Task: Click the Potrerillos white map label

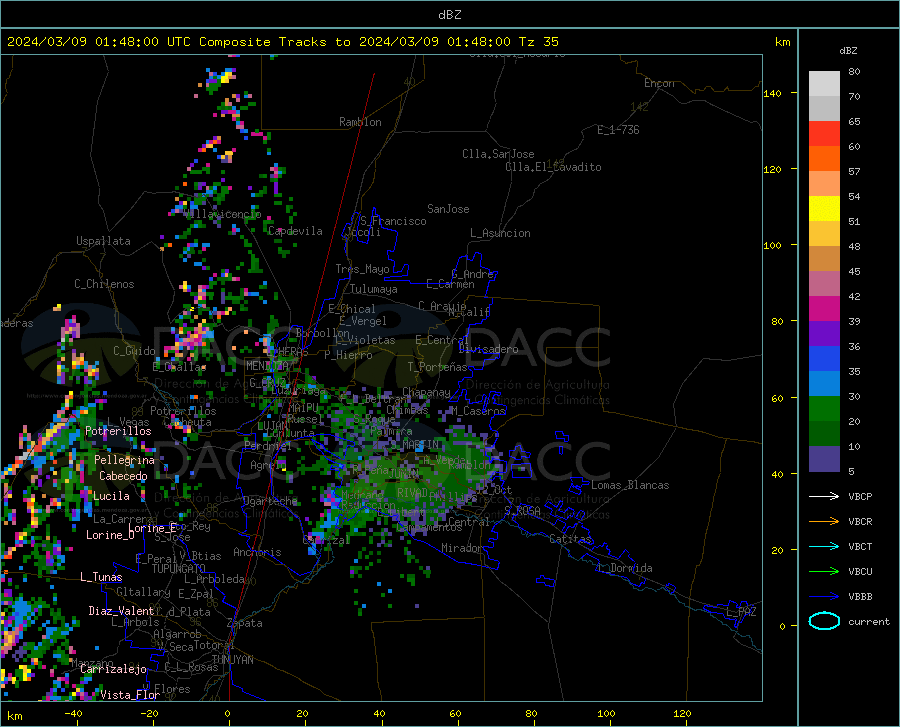Action: [x=118, y=431]
